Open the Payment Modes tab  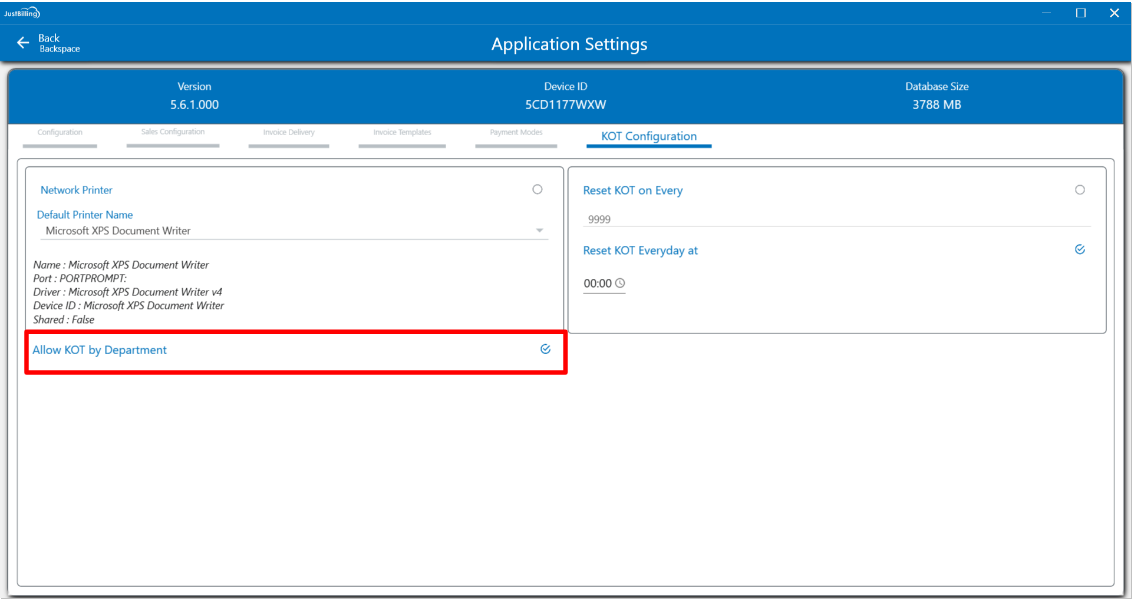[516, 133]
